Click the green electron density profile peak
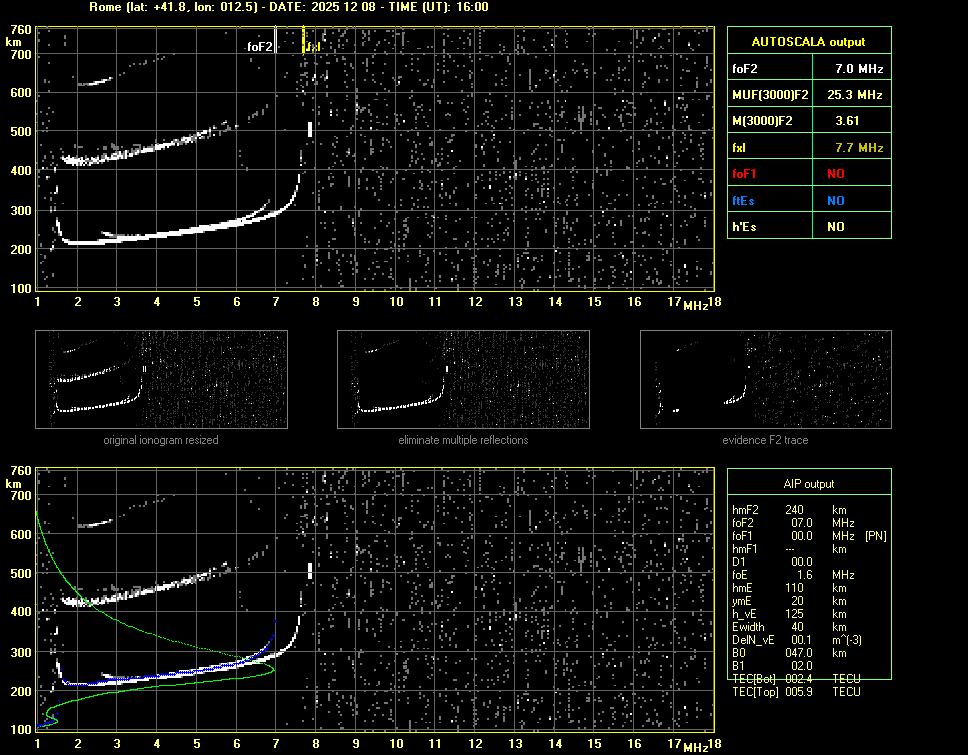This screenshot has height=755, width=968. pyautogui.click(x=272, y=672)
